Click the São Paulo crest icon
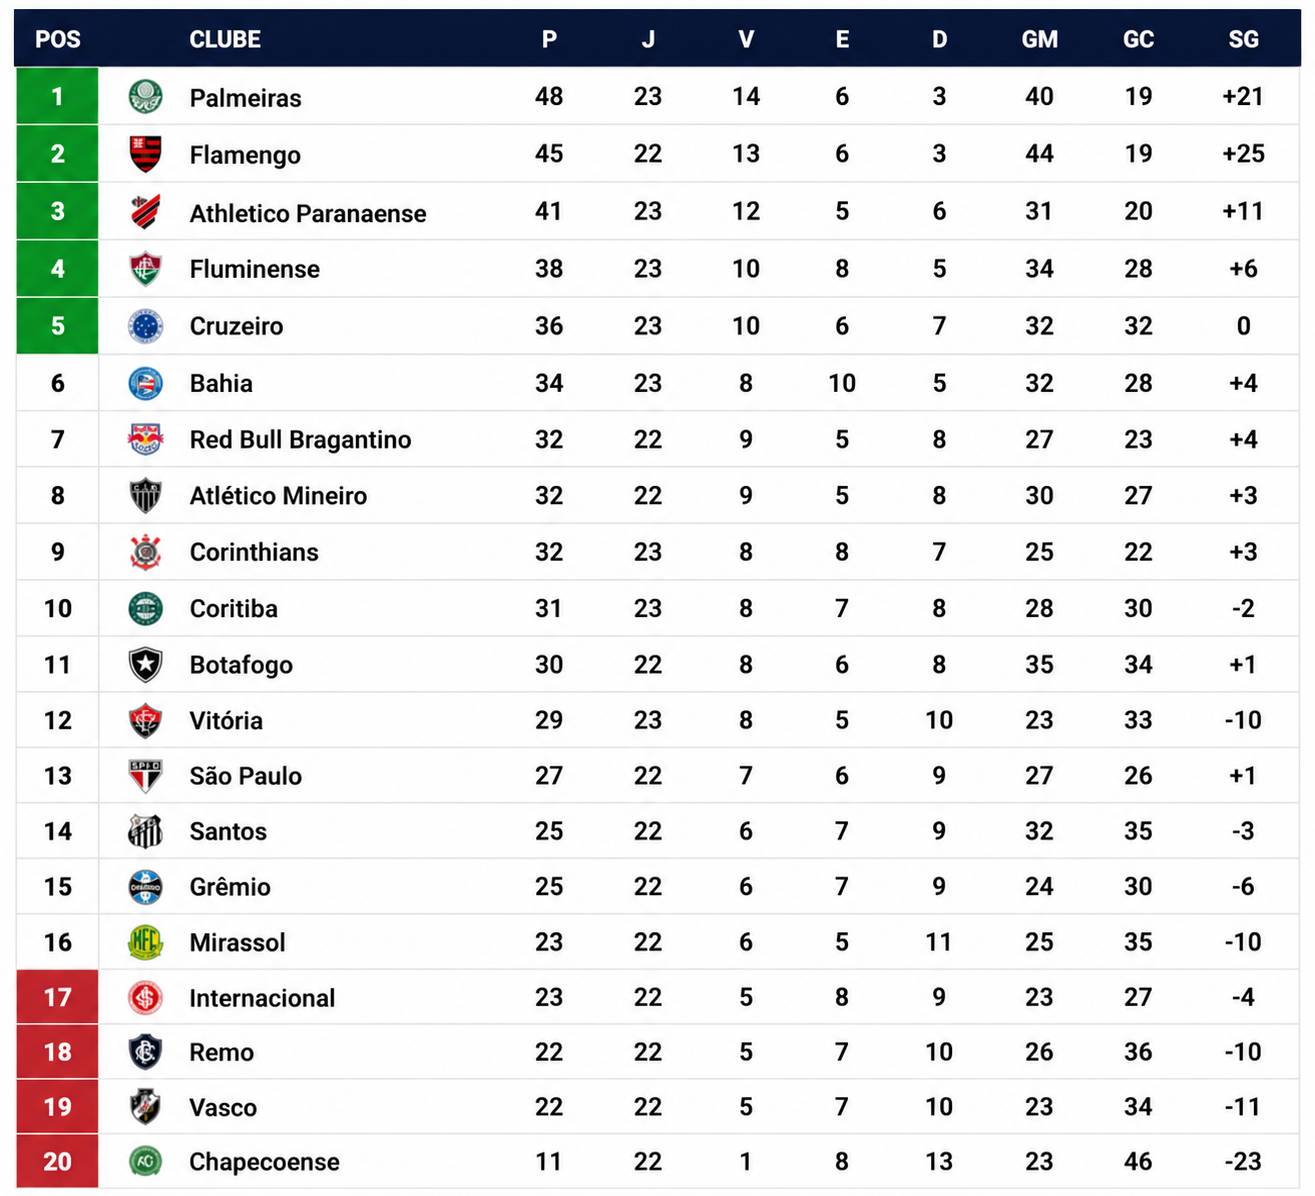The height and width of the screenshot is (1196, 1315). (x=146, y=776)
